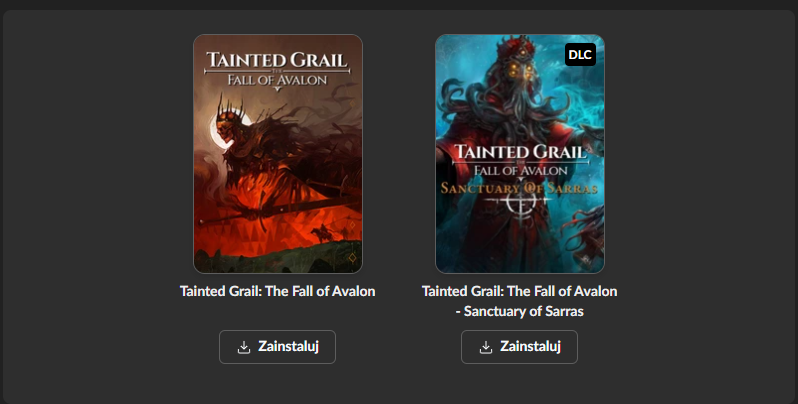Screen dimensions: 798x404
Task: Install the Sanctuary of Sarras DLC
Action: (520, 347)
